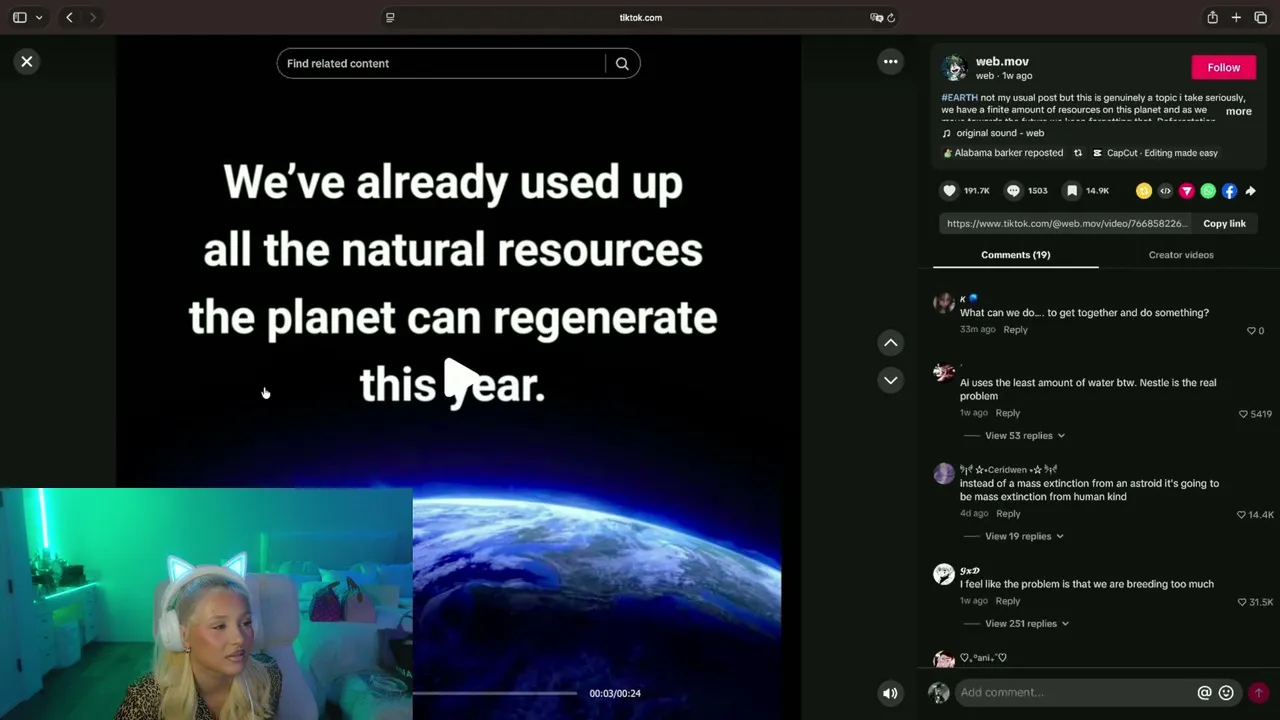The image size is (1280, 720).
Task: Click the repost arrows icon beside CapCut
Action: tap(1078, 153)
